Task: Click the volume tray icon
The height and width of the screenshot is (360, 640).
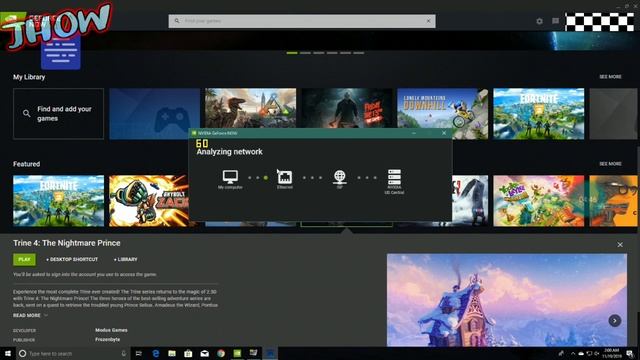Action: coord(597,353)
